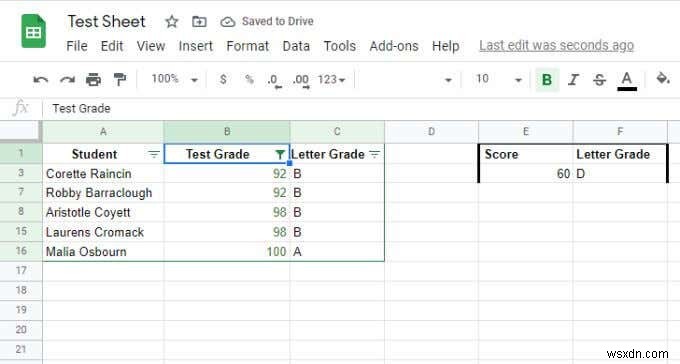Open the text color picker
680x364 pixels.
[627, 80]
